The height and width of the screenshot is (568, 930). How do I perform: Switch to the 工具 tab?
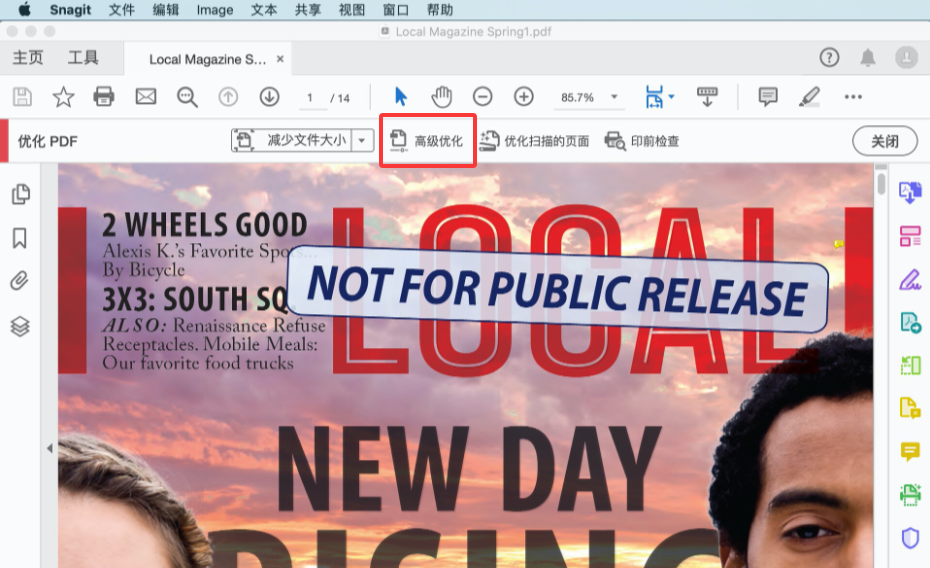coord(83,58)
